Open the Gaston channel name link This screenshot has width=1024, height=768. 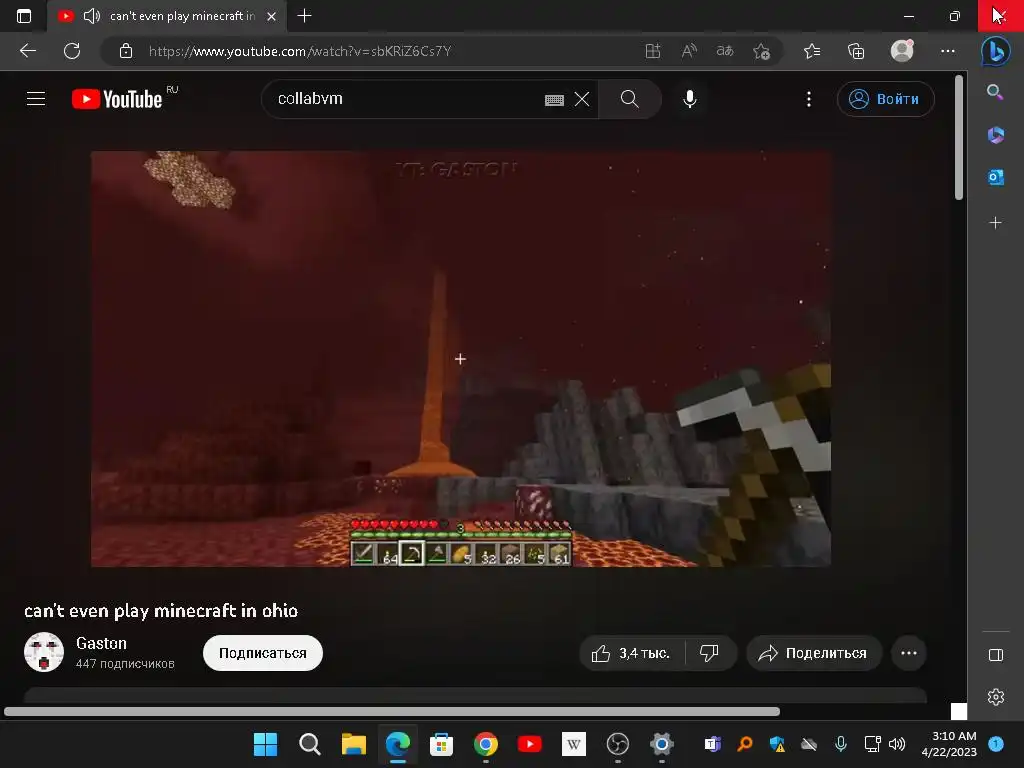[x=101, y=643]
